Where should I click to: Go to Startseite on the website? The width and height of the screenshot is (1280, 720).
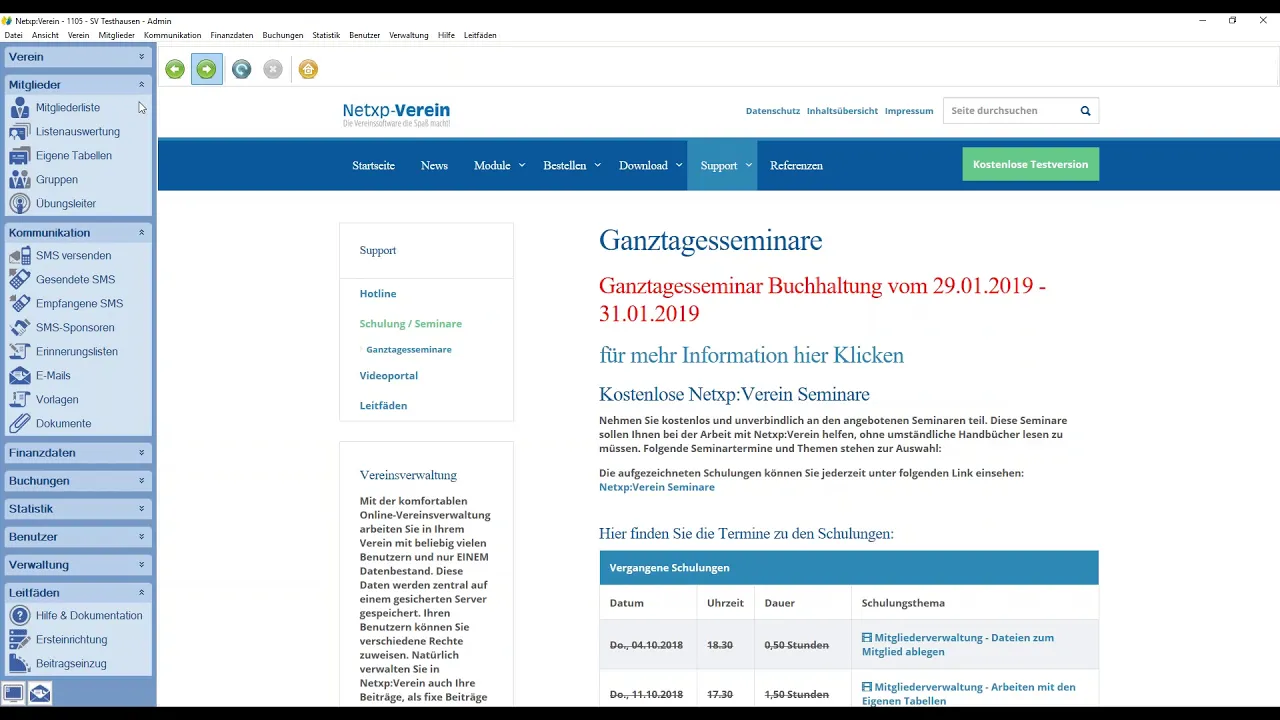(373, 165)
